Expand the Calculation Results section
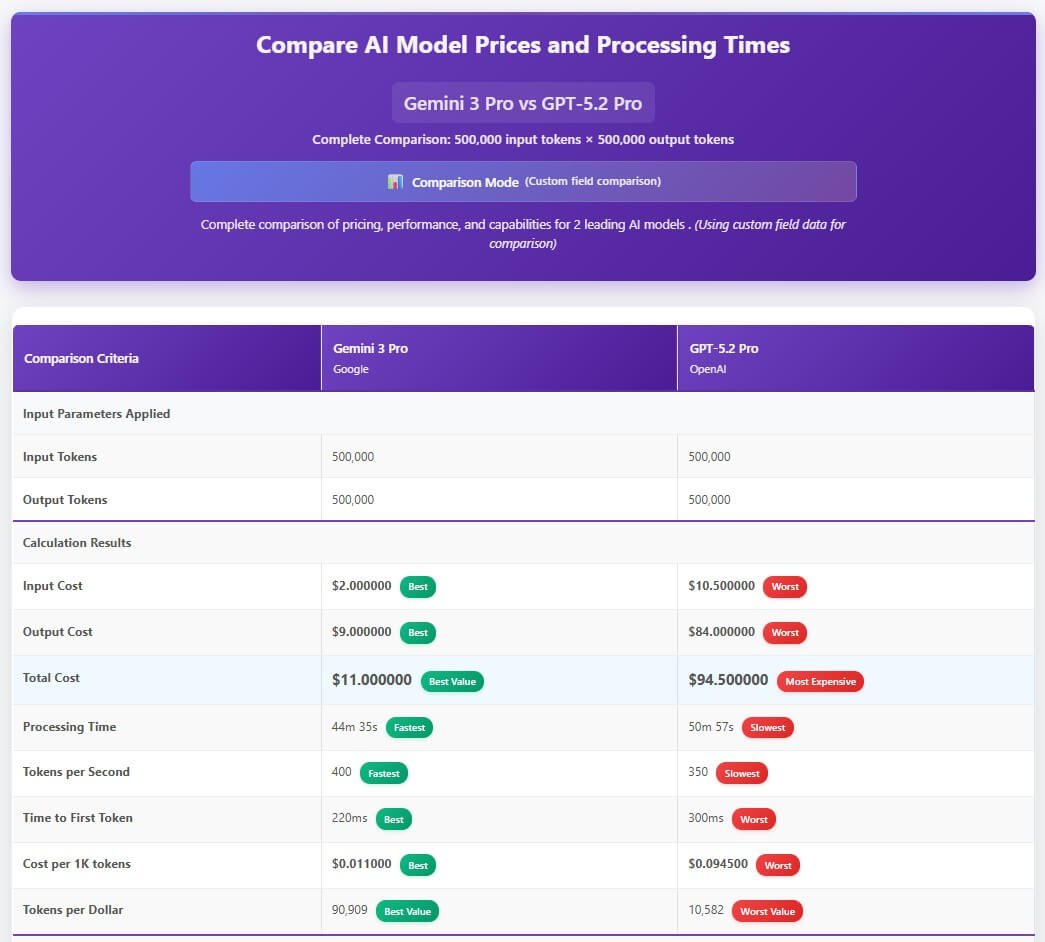This screenshot has height=942, width=1045. pos(77,543)
